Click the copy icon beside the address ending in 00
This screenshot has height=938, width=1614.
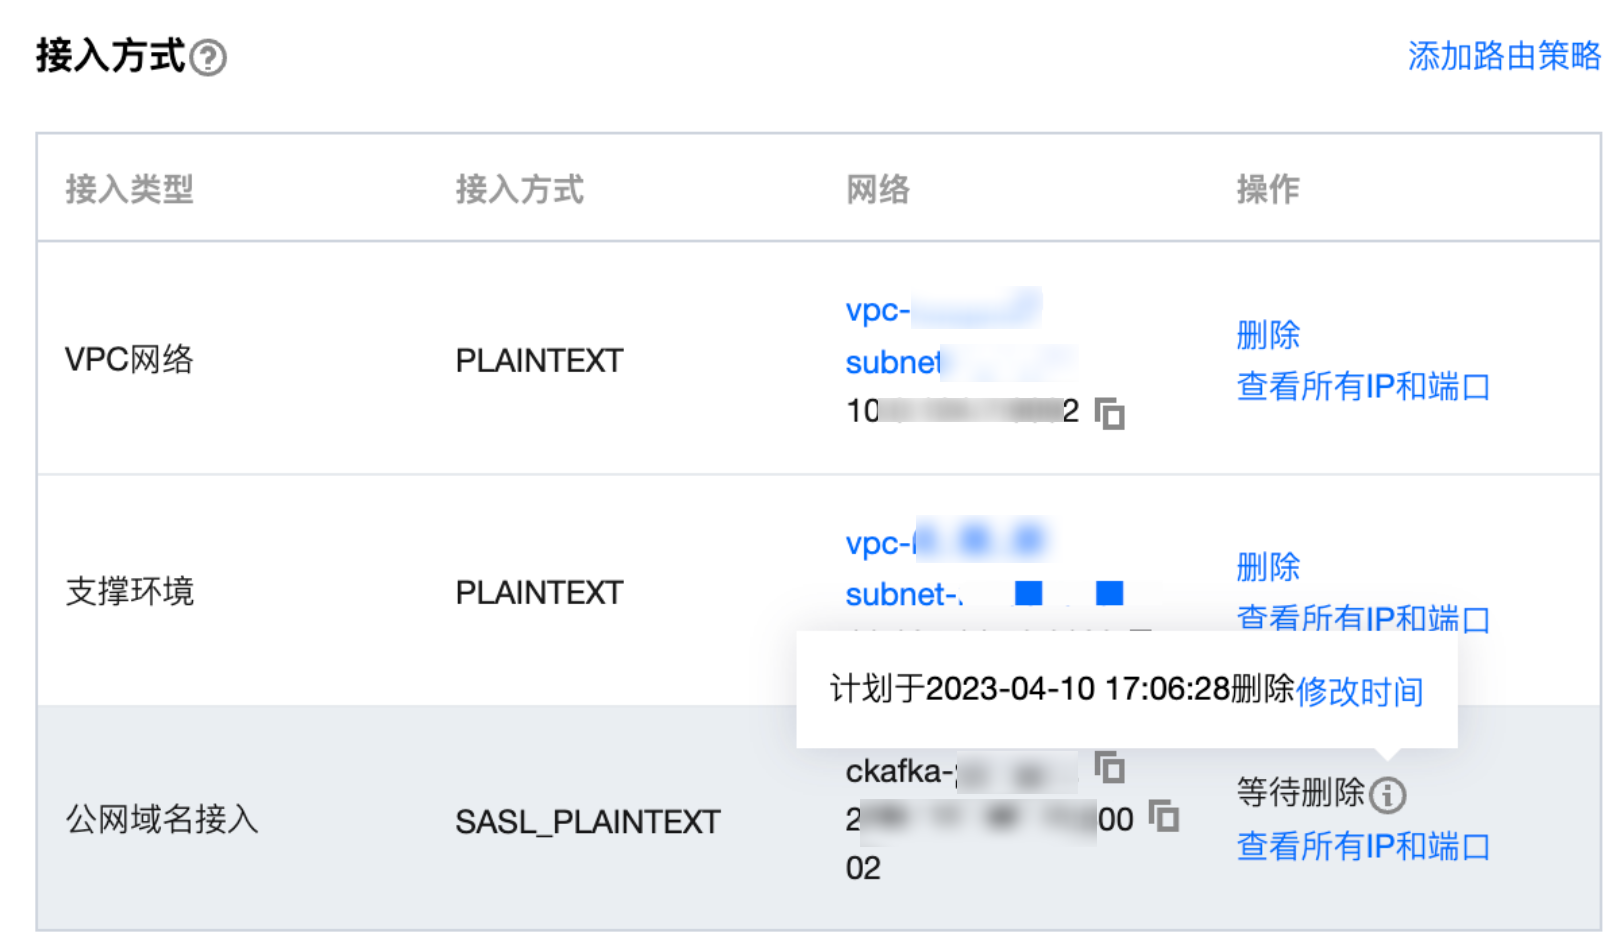coord(1163,817)
